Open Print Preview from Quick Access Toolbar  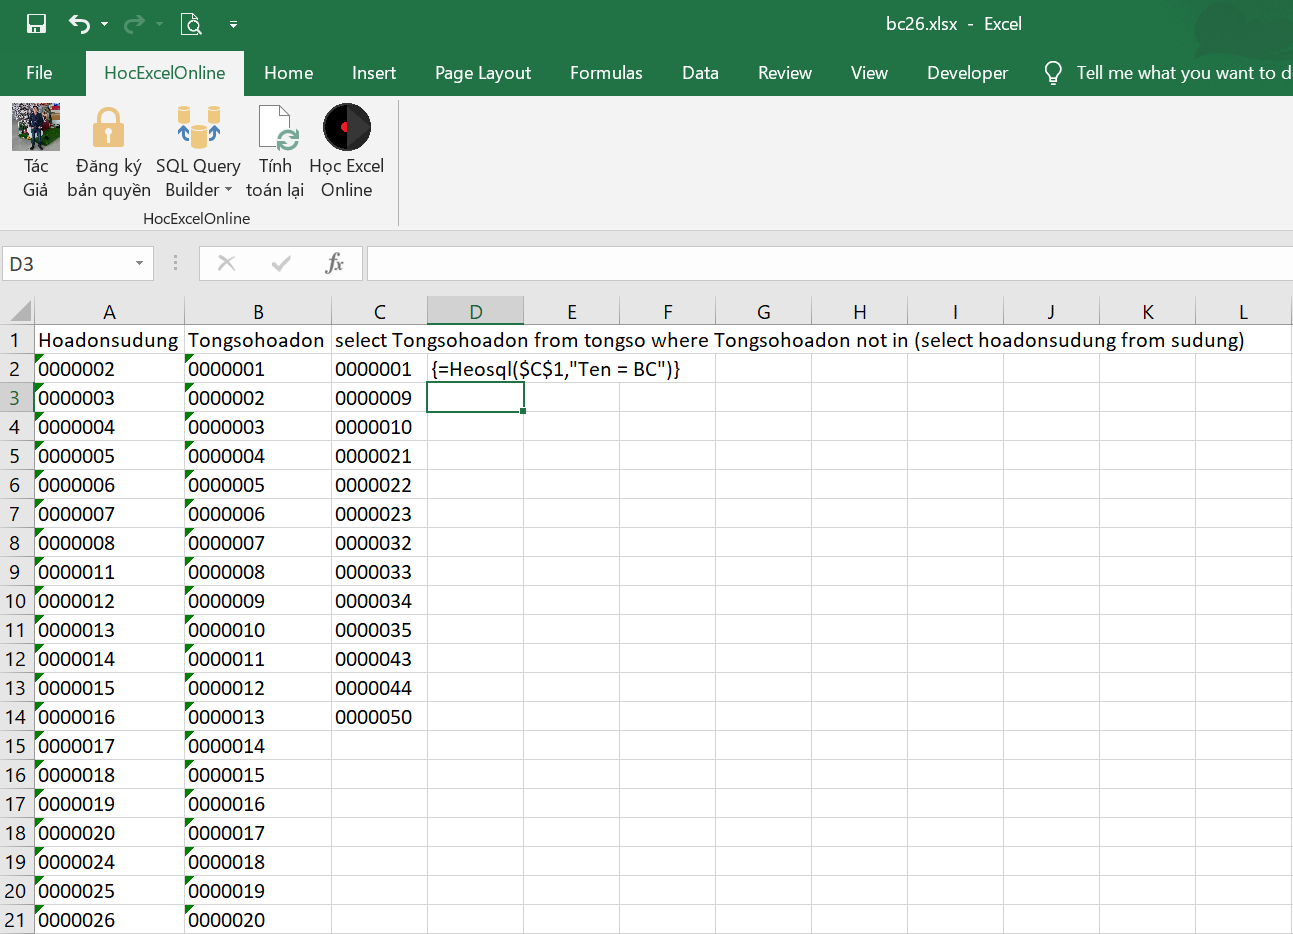pyautogui.click(x=191, y=24)
